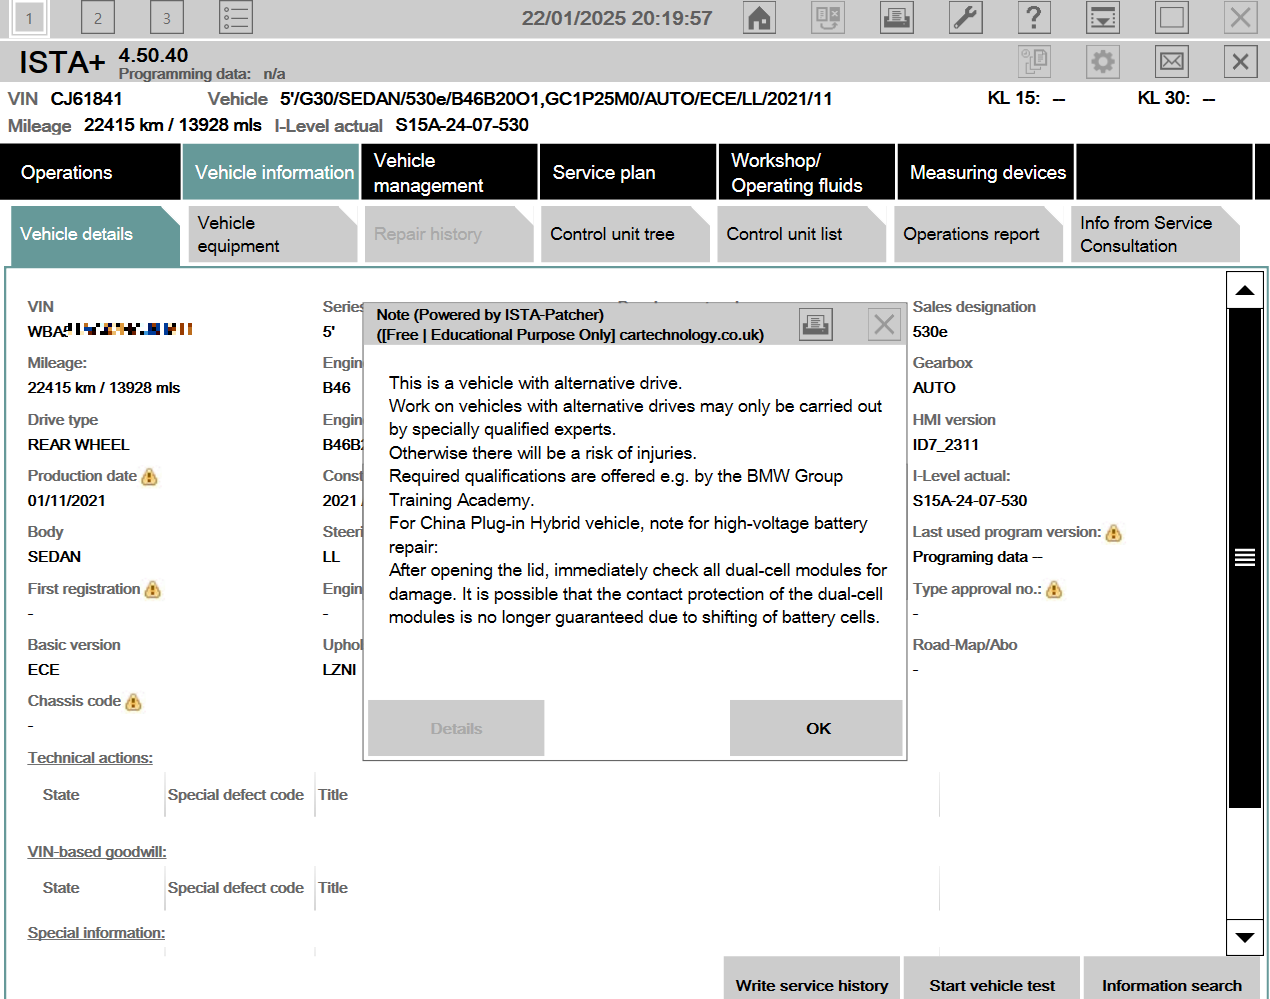Click the dropdown list window icon
The image size is (1270, 999).
(x=1103, y=17)
